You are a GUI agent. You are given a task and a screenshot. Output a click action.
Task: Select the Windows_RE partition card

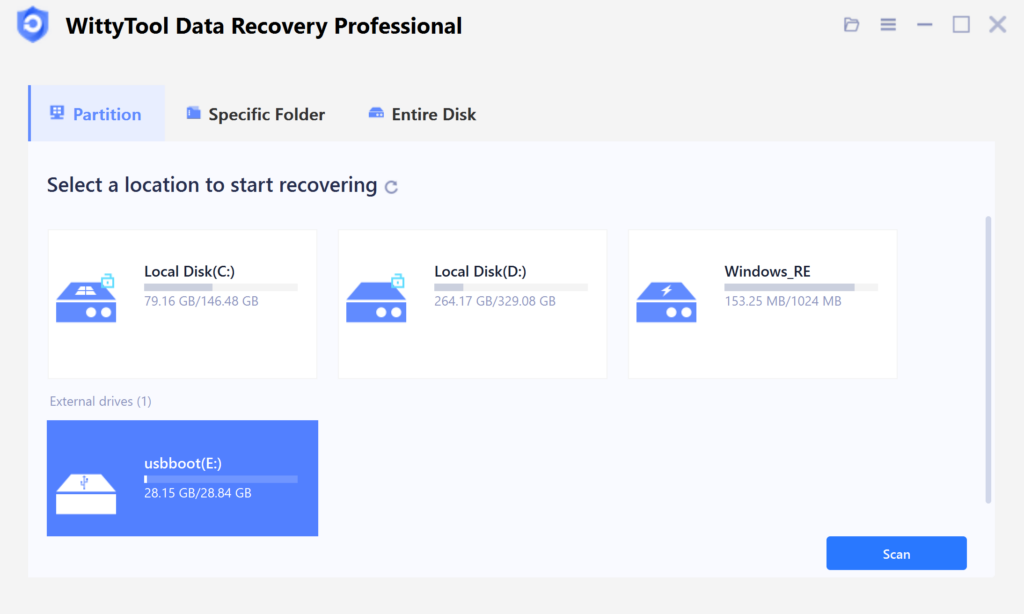coord(762,303)
